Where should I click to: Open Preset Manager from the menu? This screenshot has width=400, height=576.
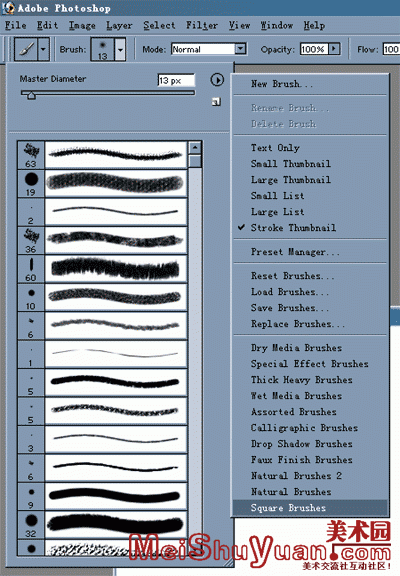(x=311, y=252)
